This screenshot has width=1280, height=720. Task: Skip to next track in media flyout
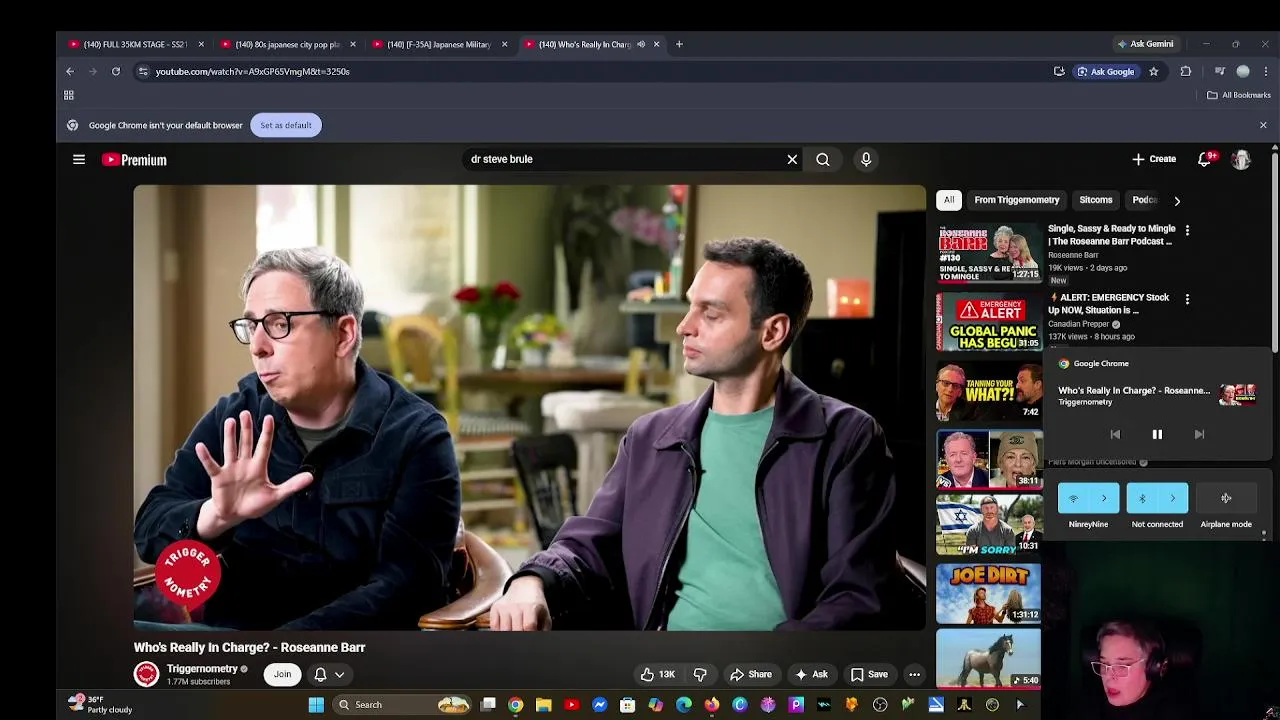coord(1199,434)
